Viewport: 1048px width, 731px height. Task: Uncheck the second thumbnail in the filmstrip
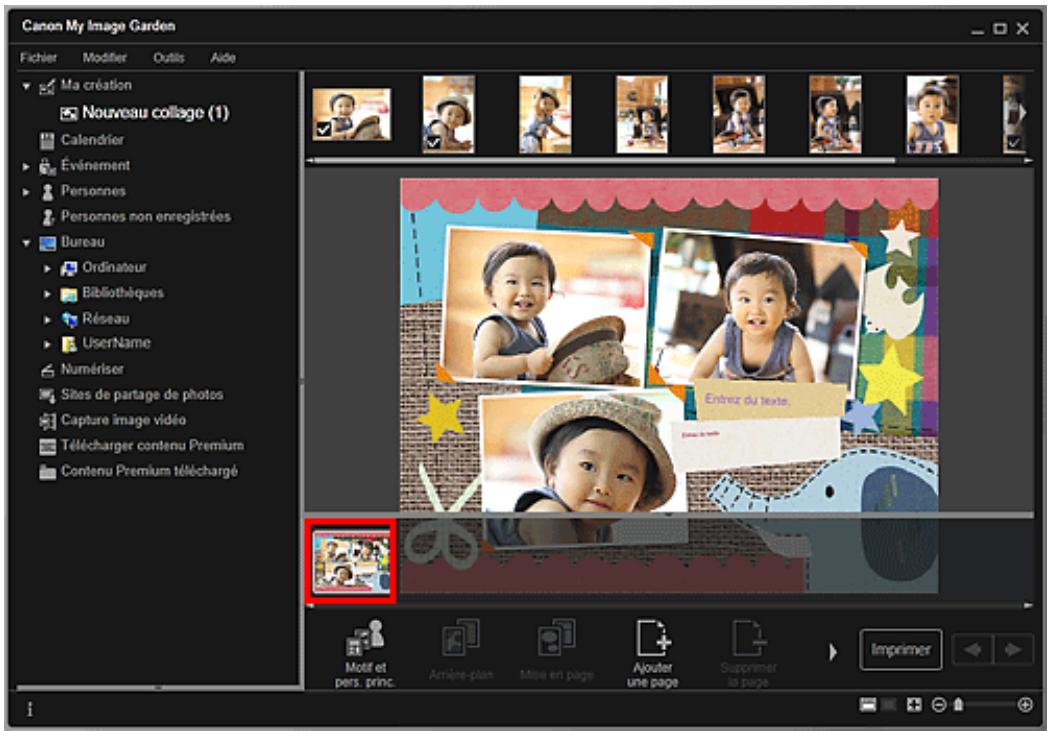pos(433,140)
